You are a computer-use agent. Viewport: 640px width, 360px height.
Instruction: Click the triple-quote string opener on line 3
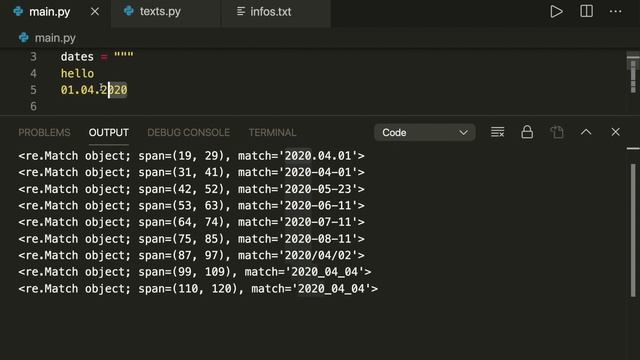point(124,55)
